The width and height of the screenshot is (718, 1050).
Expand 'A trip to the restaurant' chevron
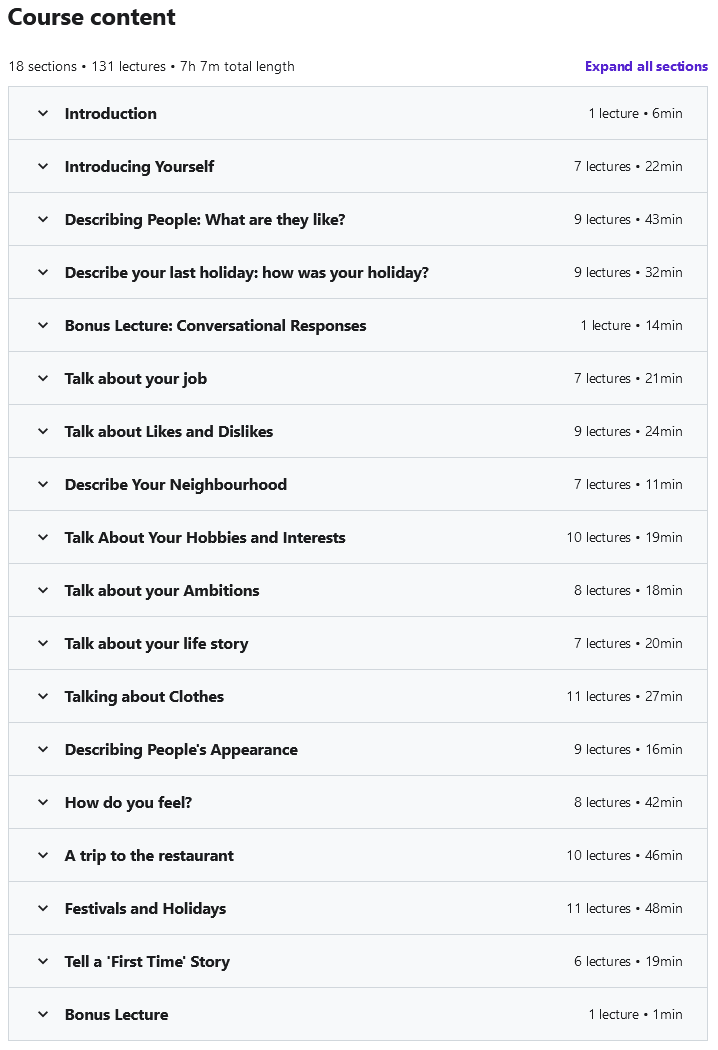[43, 855]
